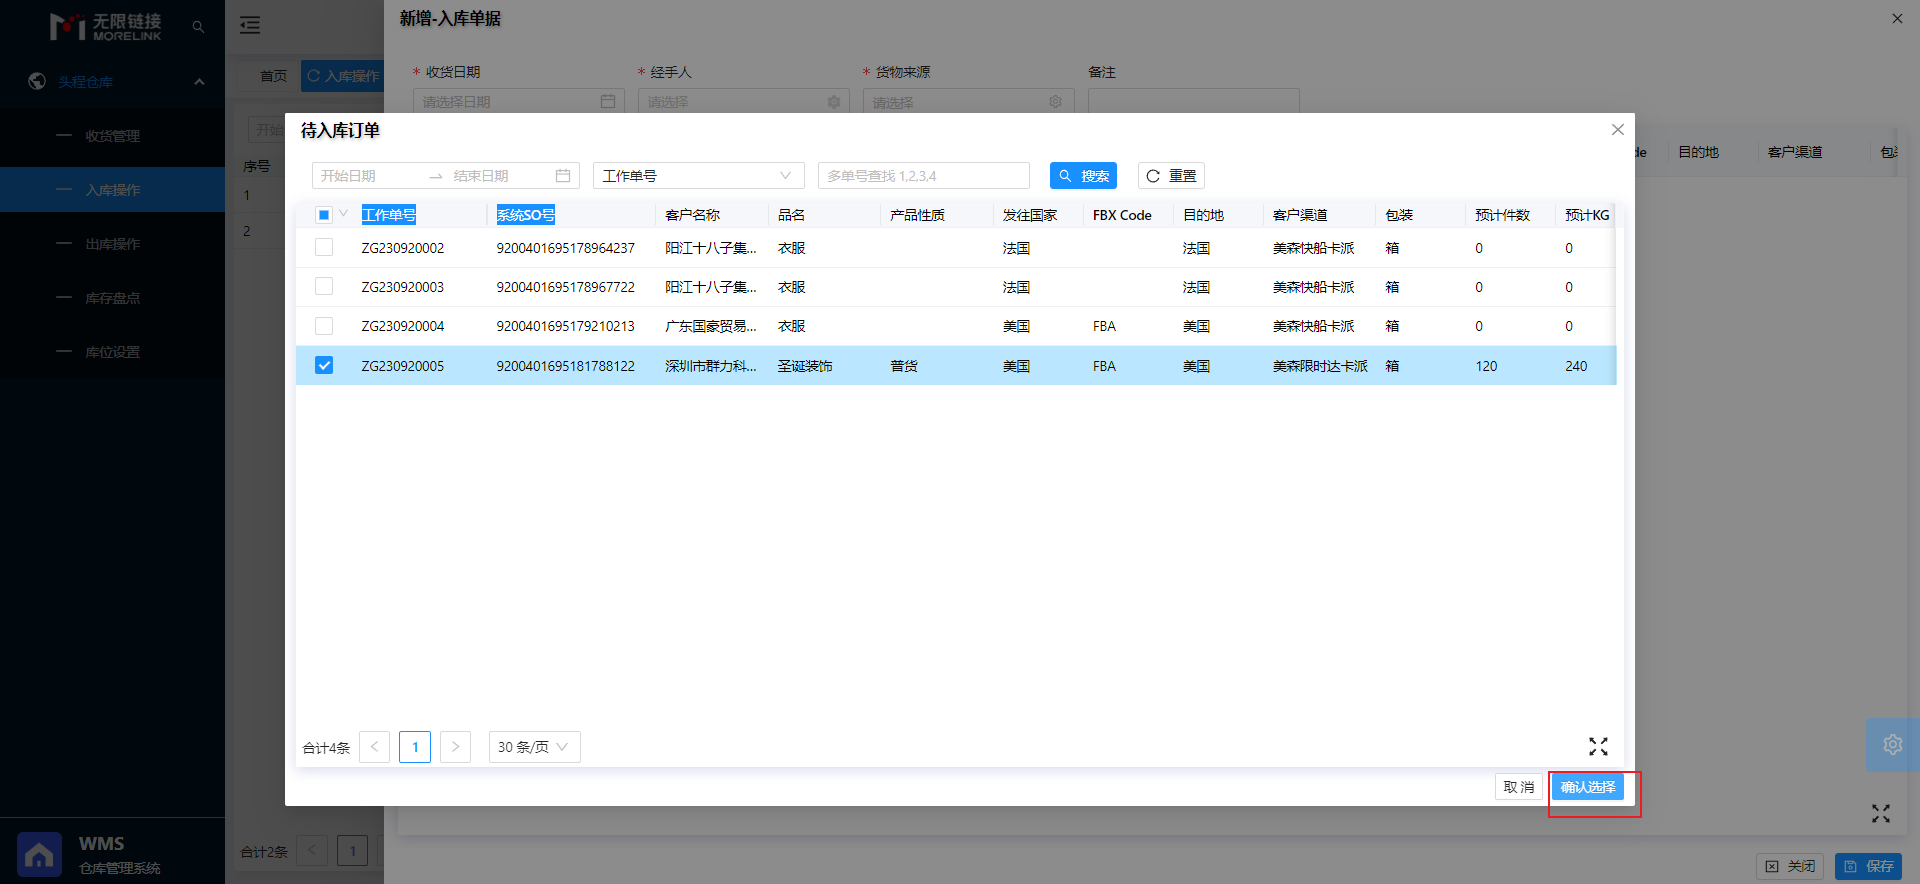
Task: Select page 1 in dialog pagination
Action: (415, 747)
